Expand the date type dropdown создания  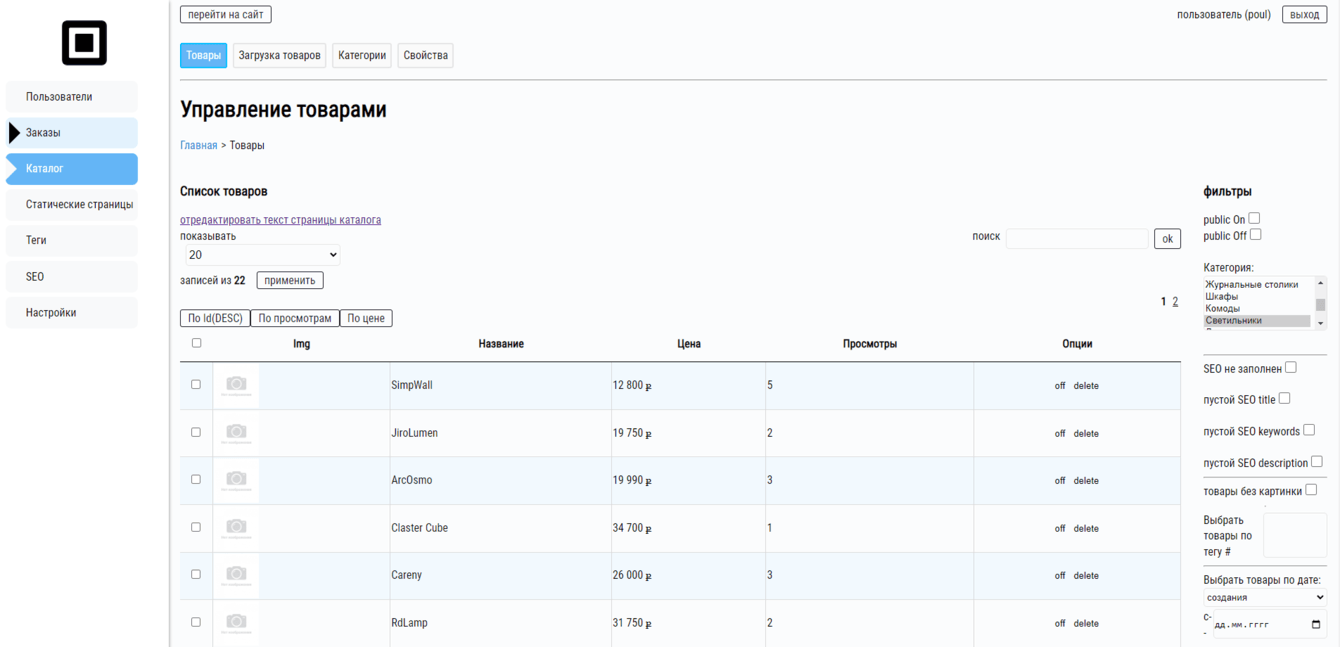[1265, 597]
